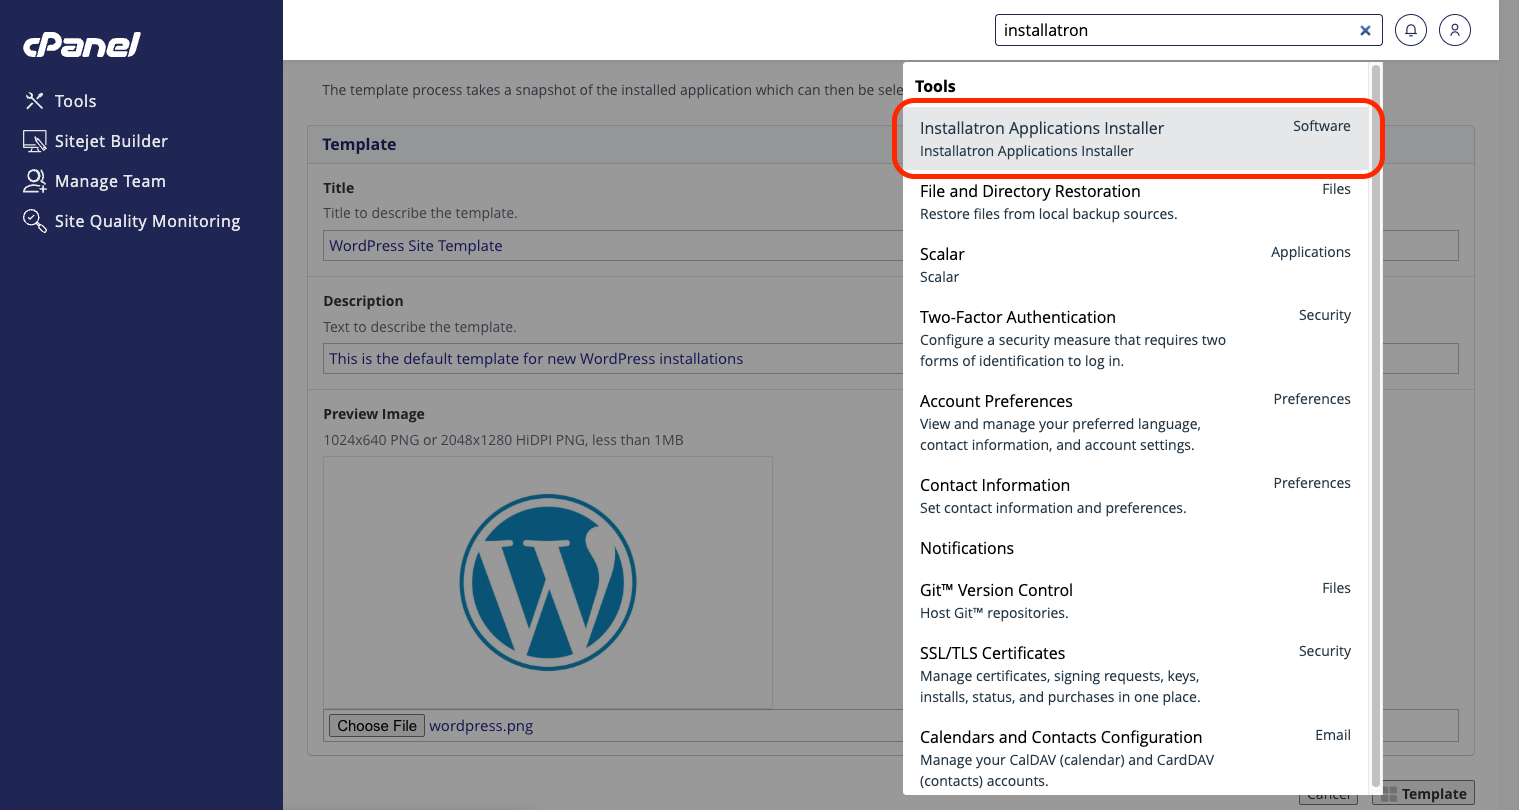Click the '1024x640 PNG or 2048x1280' size hint

tap(503, 440)
